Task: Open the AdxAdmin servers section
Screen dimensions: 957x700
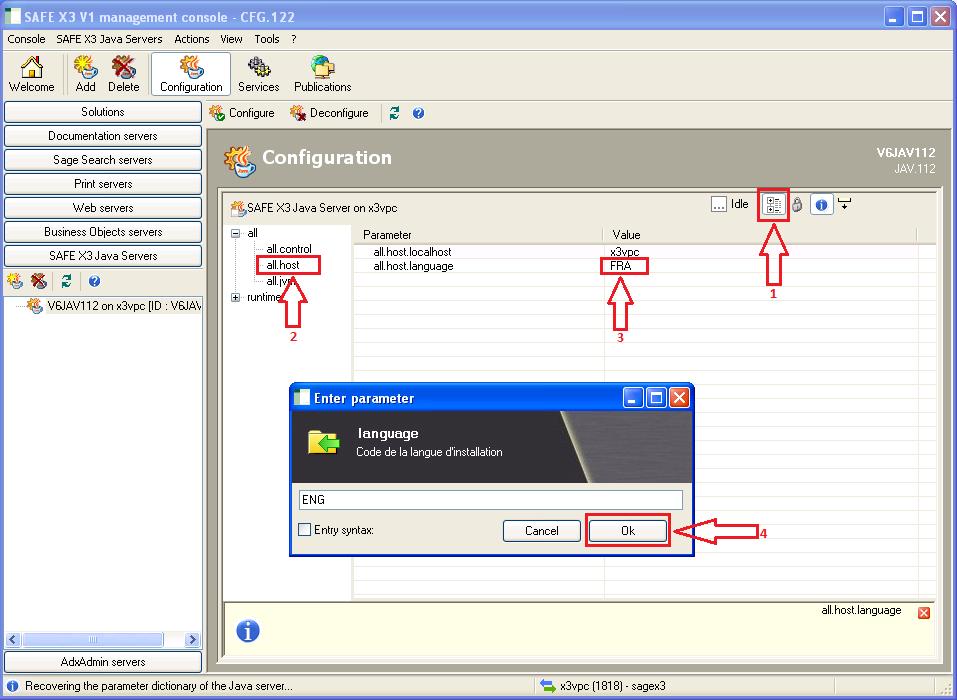Action: point(103,662)
